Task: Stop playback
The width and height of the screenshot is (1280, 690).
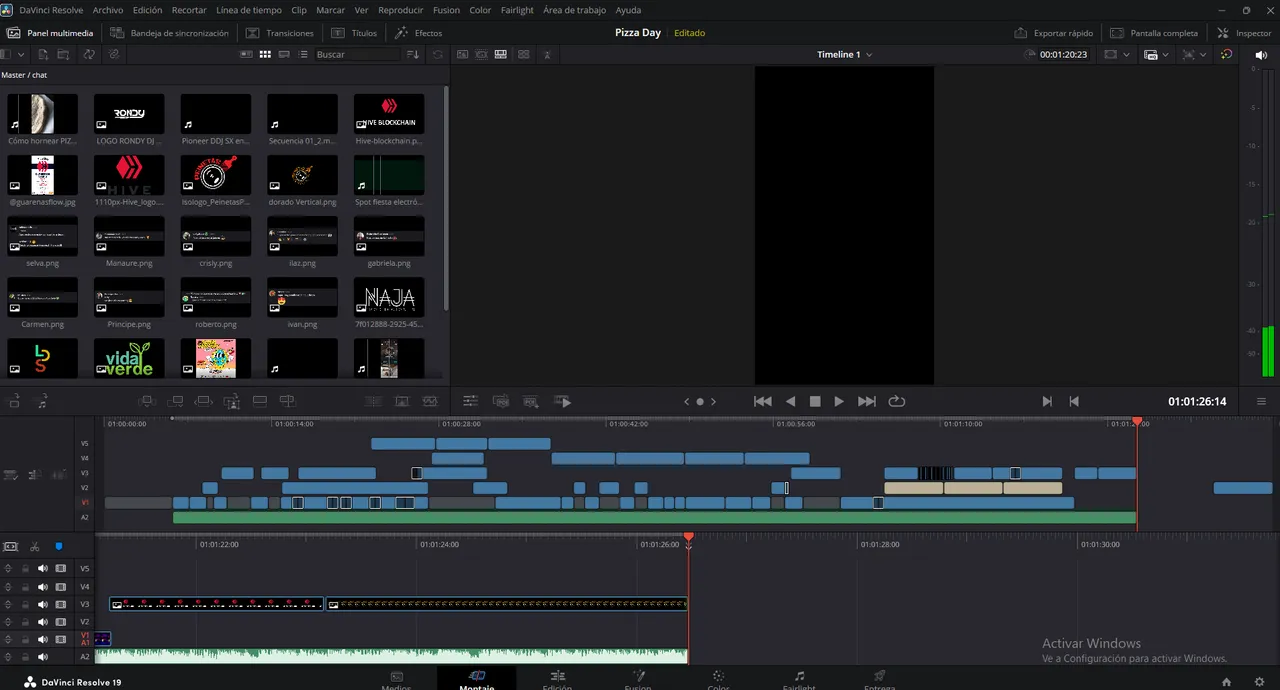Action: coord(815,401)
